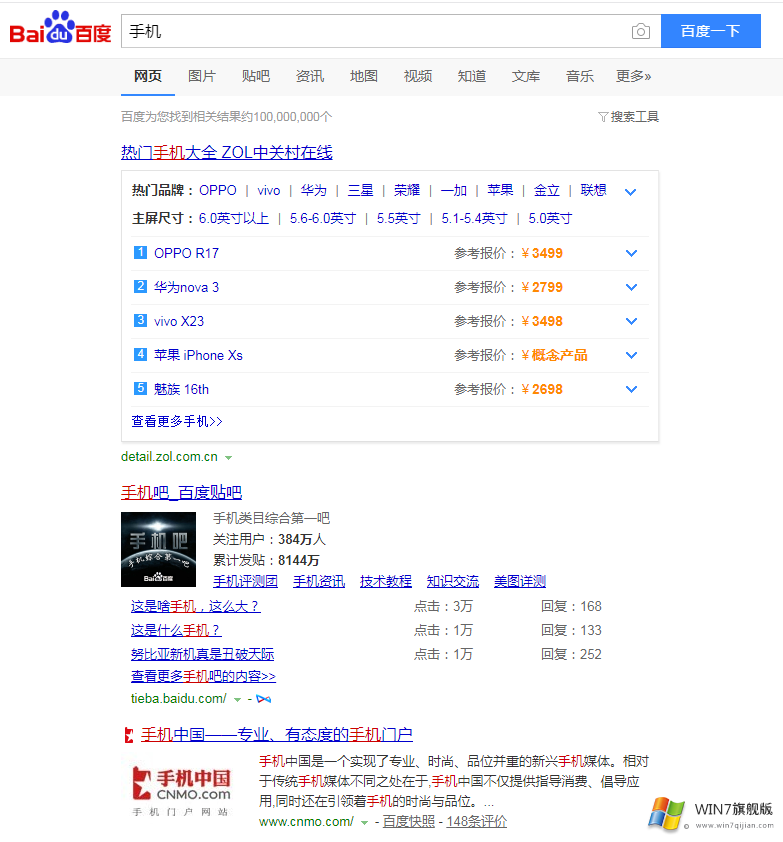
Task: Filter by 金立 brand
Action: pos(547,190)
